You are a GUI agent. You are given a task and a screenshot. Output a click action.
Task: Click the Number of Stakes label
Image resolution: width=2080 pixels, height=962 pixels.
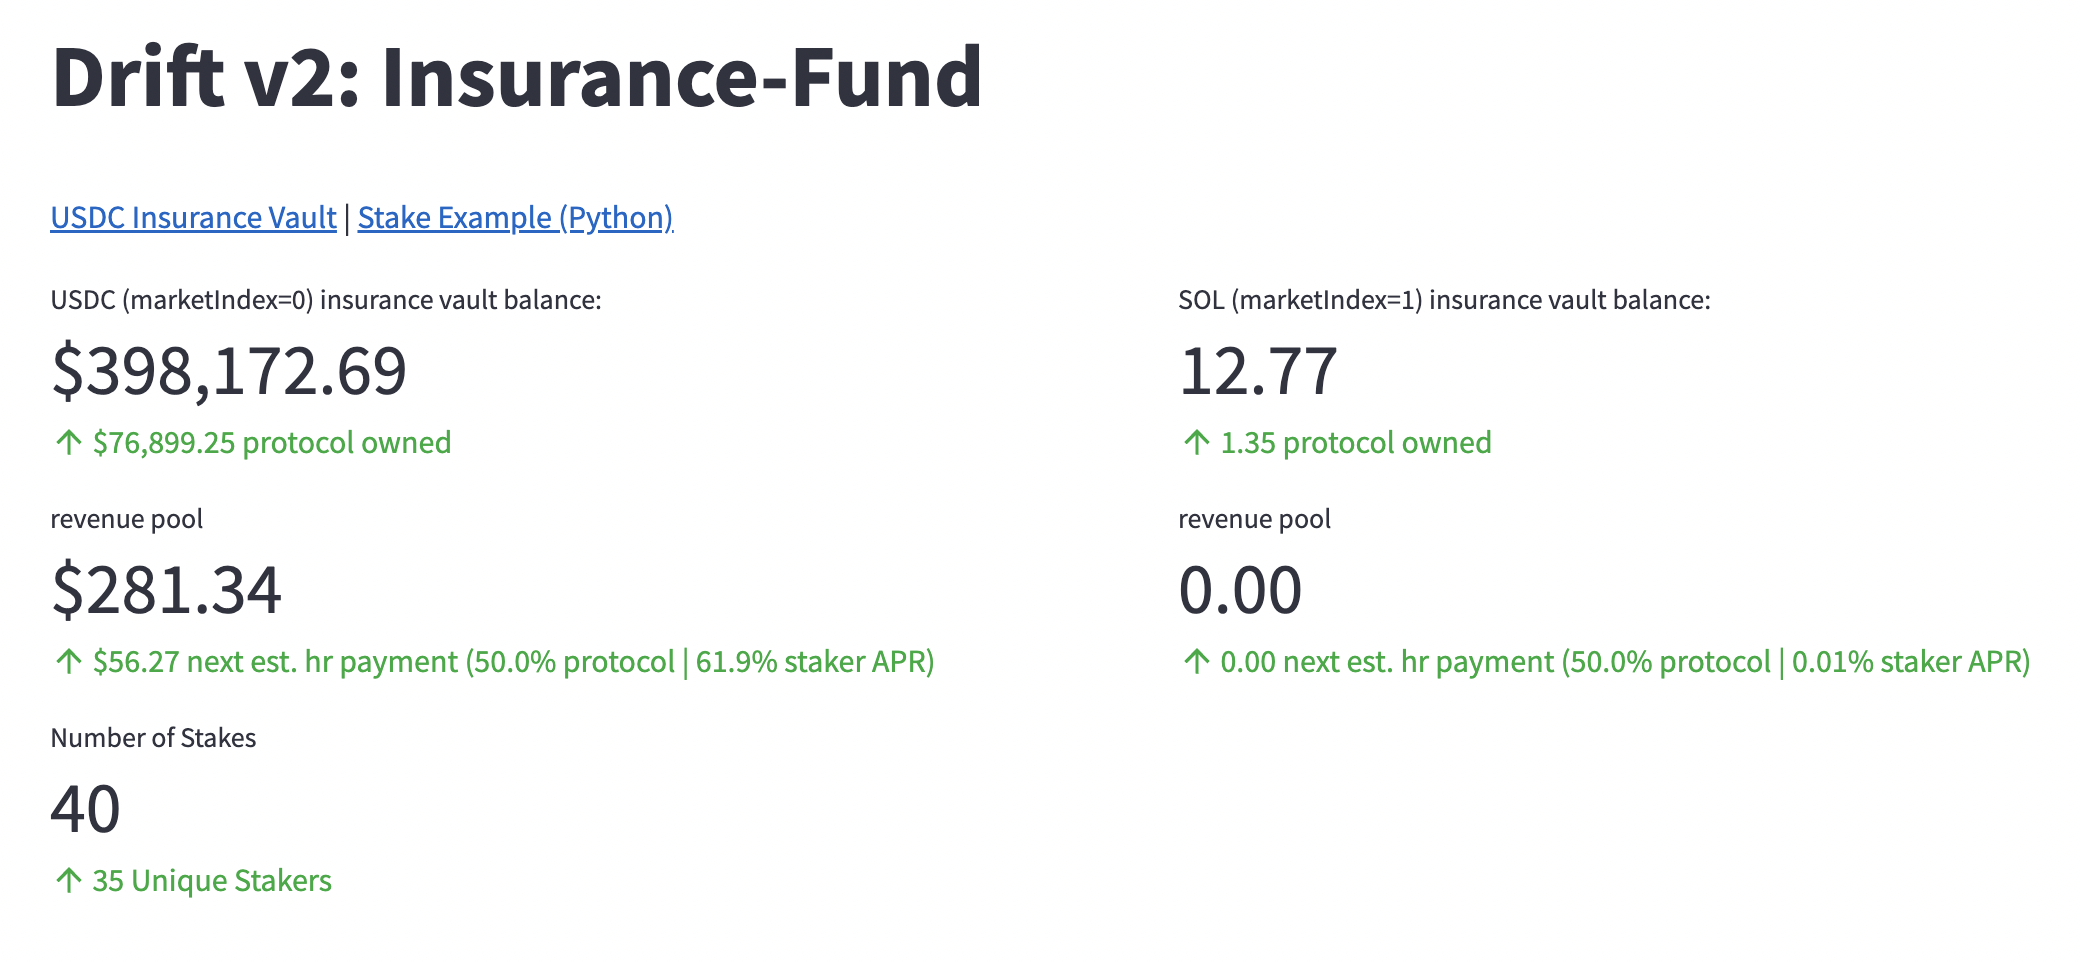[x=153, y=738]
